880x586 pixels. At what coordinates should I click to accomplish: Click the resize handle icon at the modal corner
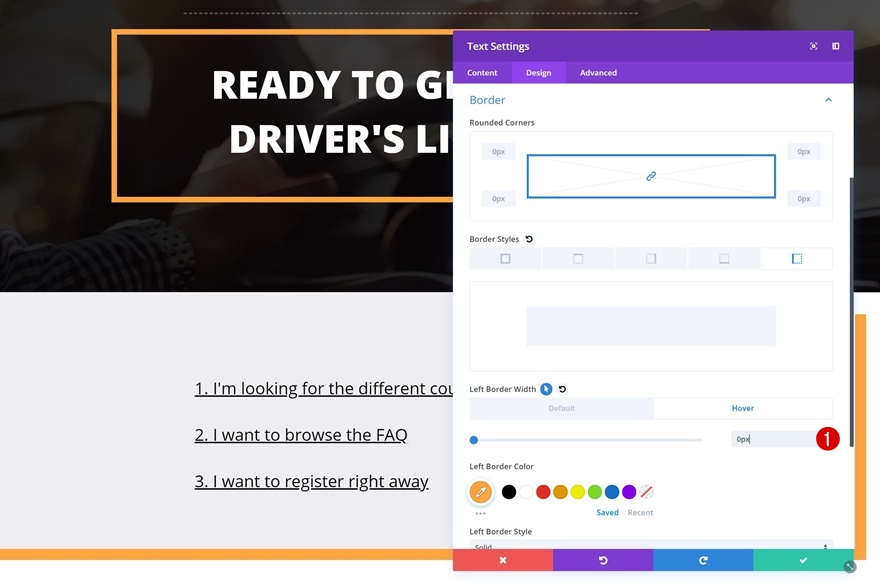point(850,567)
